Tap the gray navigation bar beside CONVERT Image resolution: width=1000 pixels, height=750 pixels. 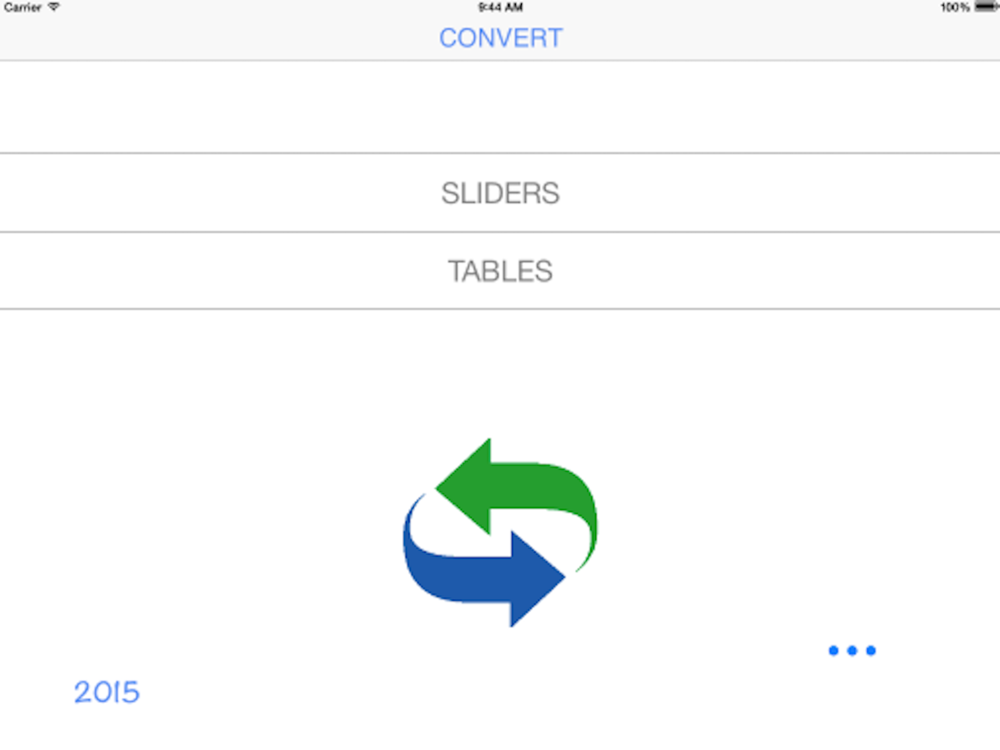[765, 38]
